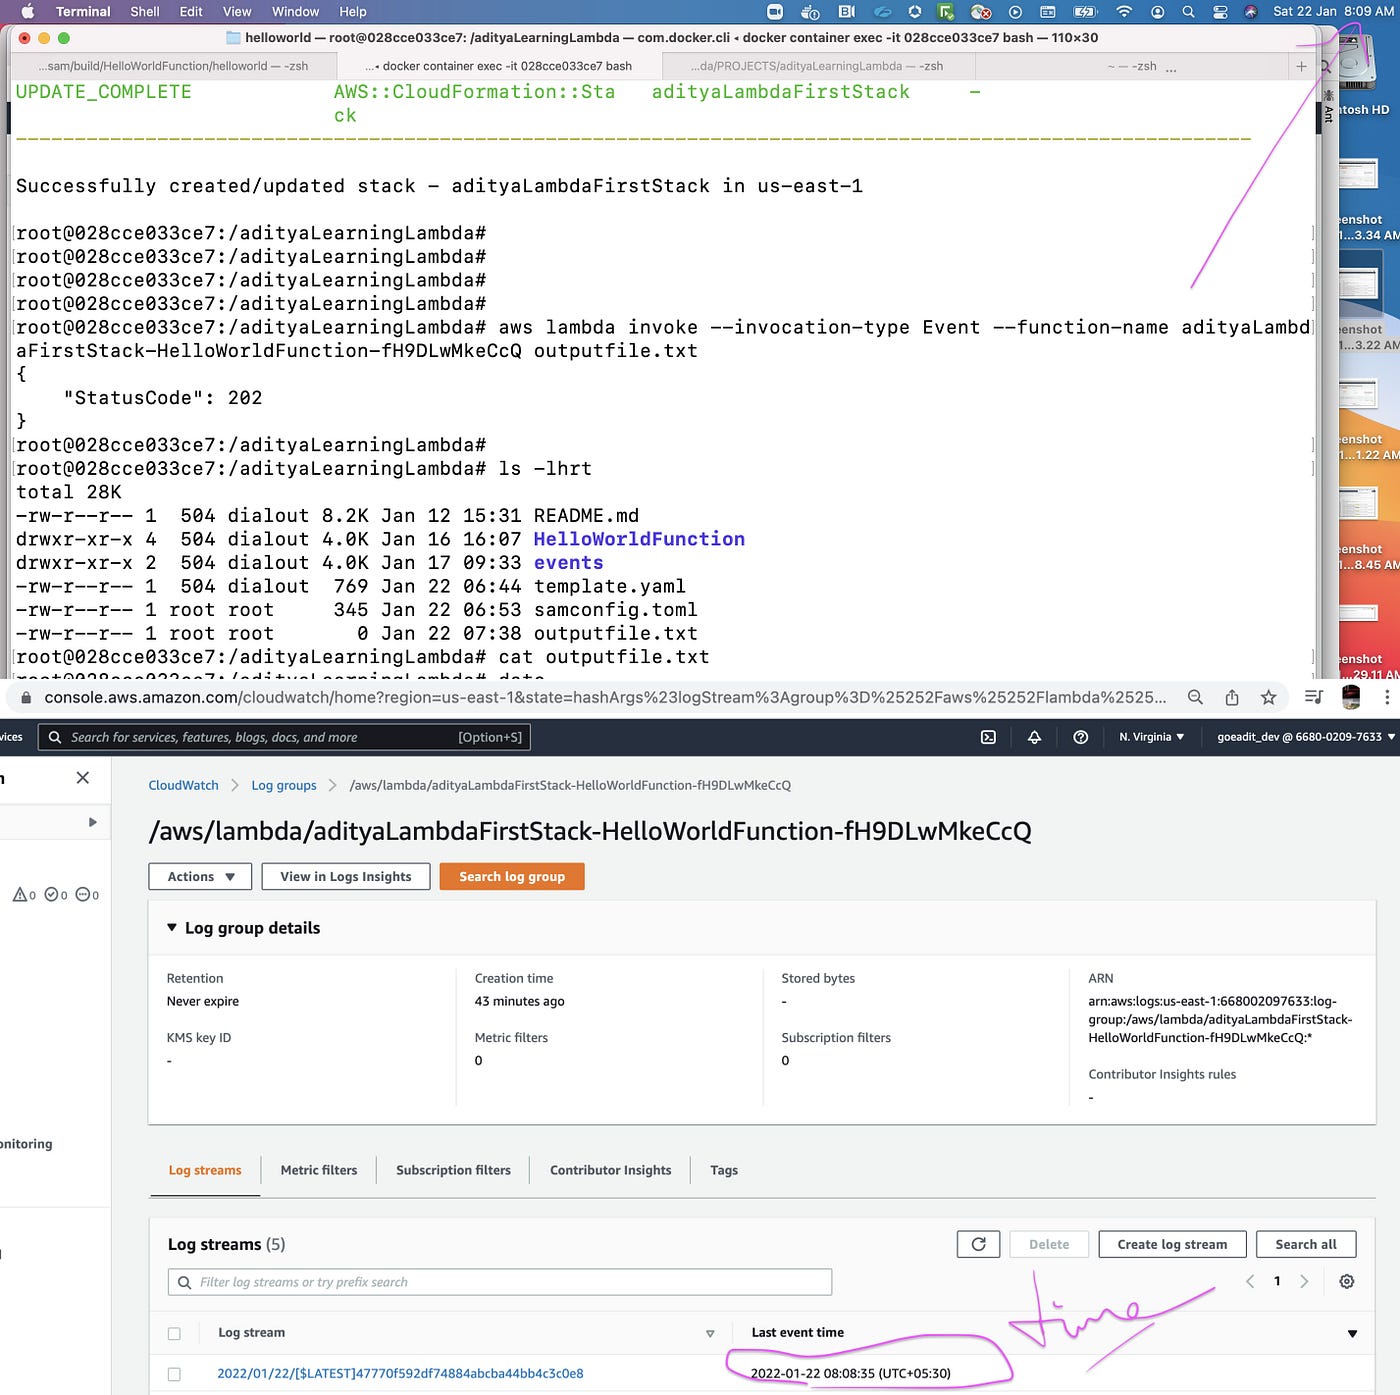1400x1395 pixels.
Task: Check the select-all log streams checkbox
Action: coord(175,1333)
